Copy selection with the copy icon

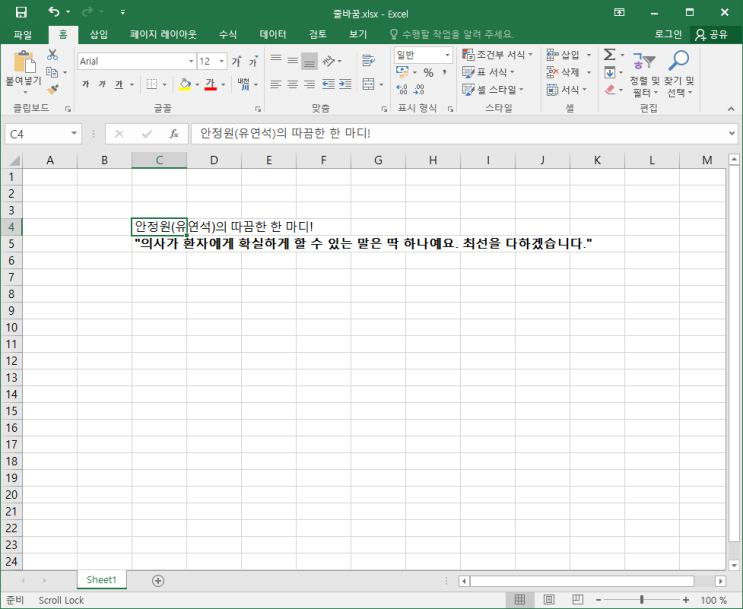click(52, 72)
